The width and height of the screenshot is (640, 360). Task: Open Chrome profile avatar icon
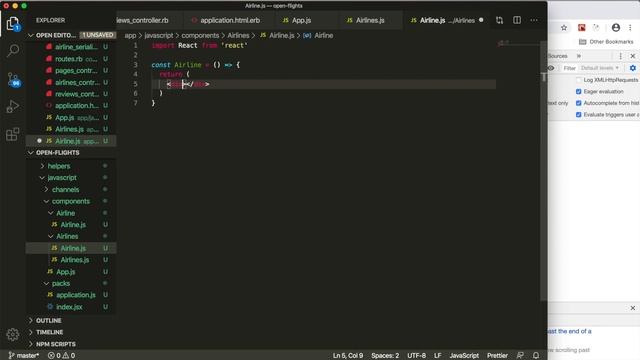pos(616,28)
